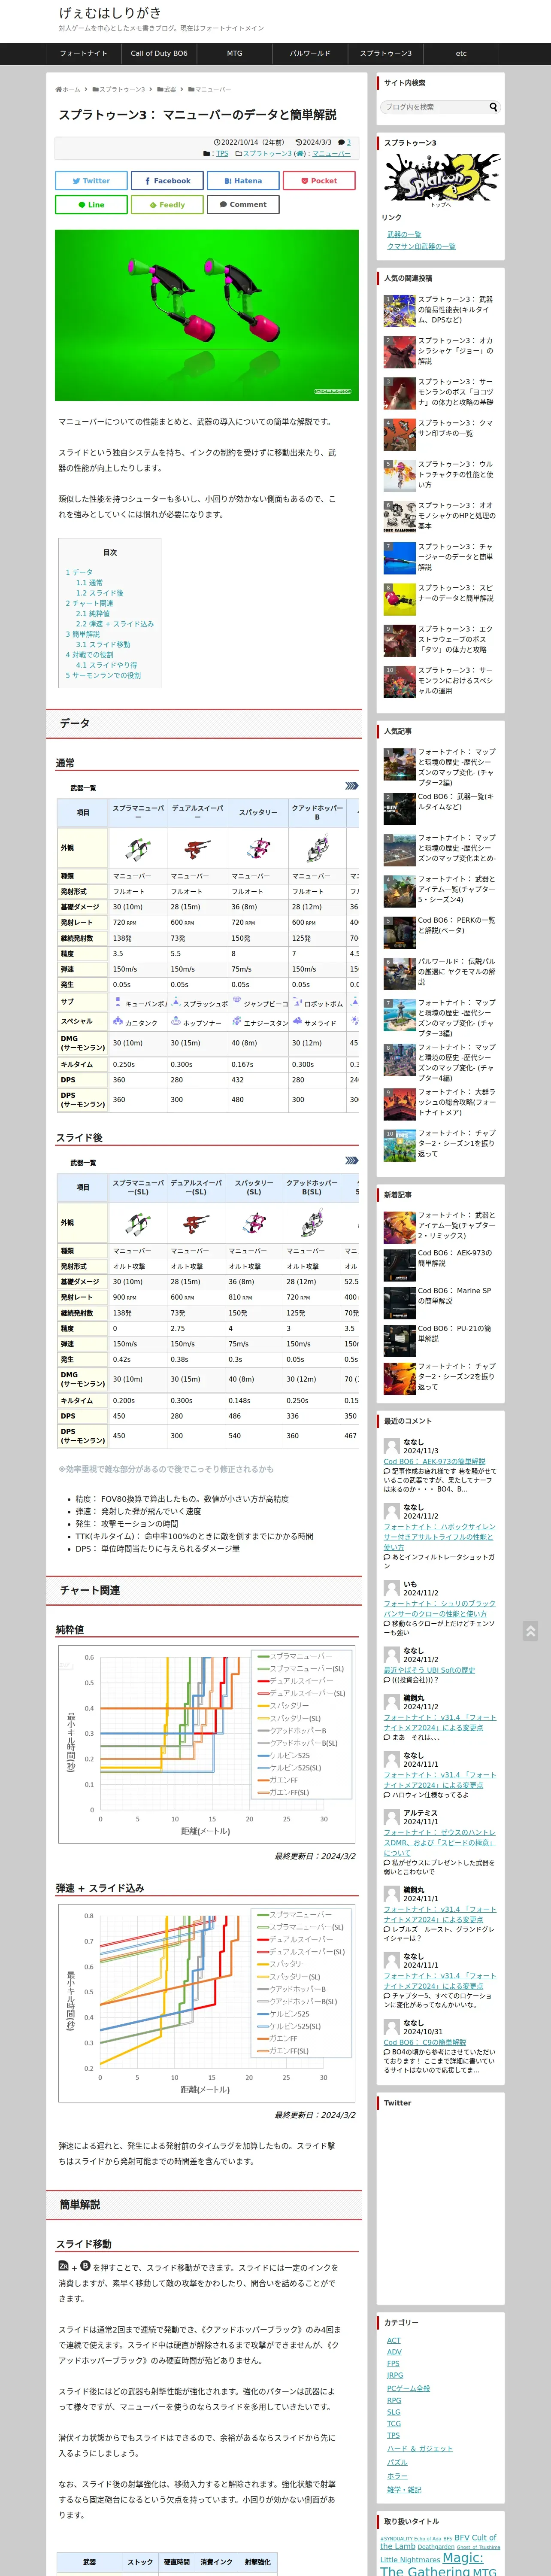Image resolution: width=551 pixels, height=2576 pixels.
Task: Jump to 5 サーモンランでの役割 in contents
Action: [103, 676]
